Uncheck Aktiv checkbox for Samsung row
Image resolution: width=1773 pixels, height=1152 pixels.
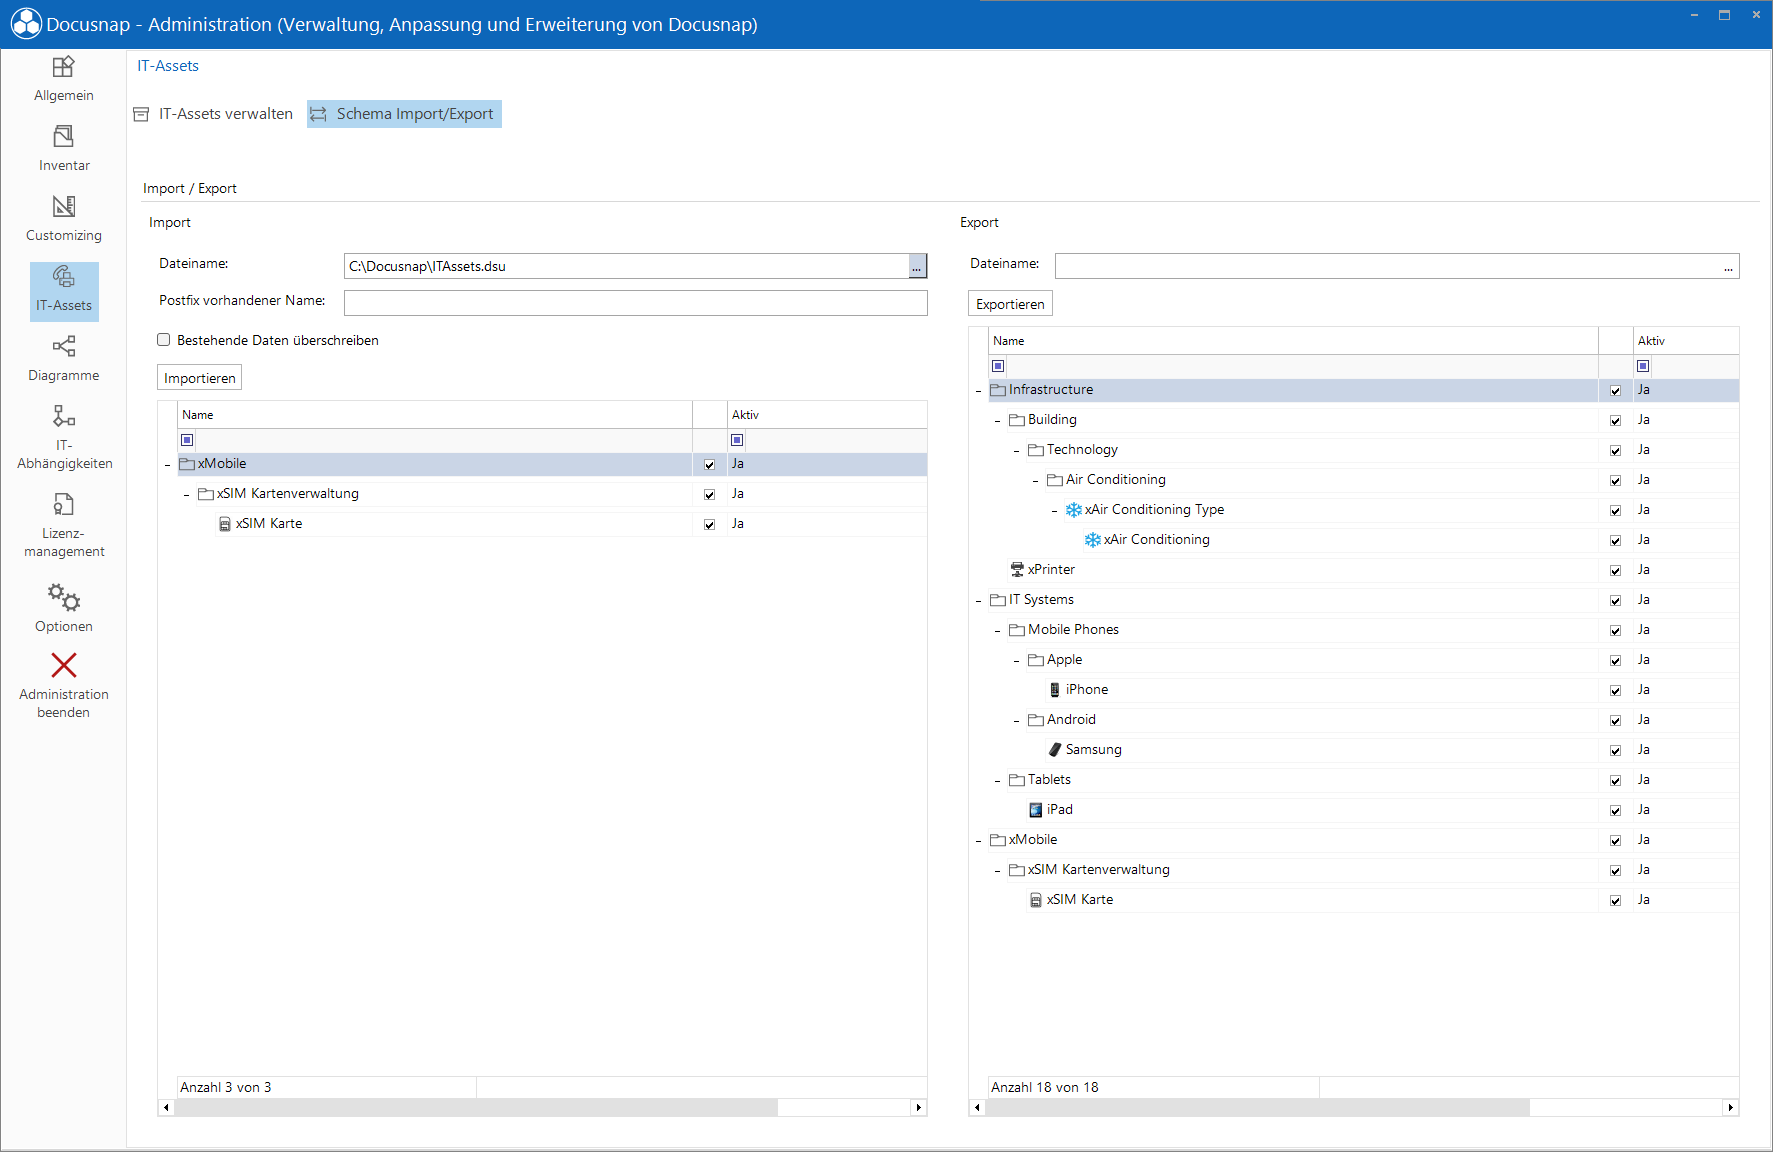(1616, 751)
